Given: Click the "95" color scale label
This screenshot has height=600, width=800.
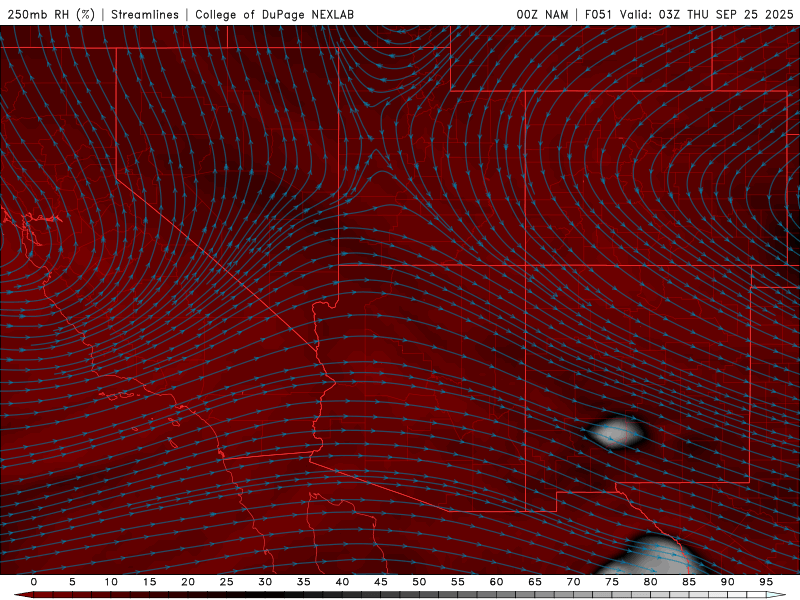Looking at the screenshot, I should (x=766, y=582).
